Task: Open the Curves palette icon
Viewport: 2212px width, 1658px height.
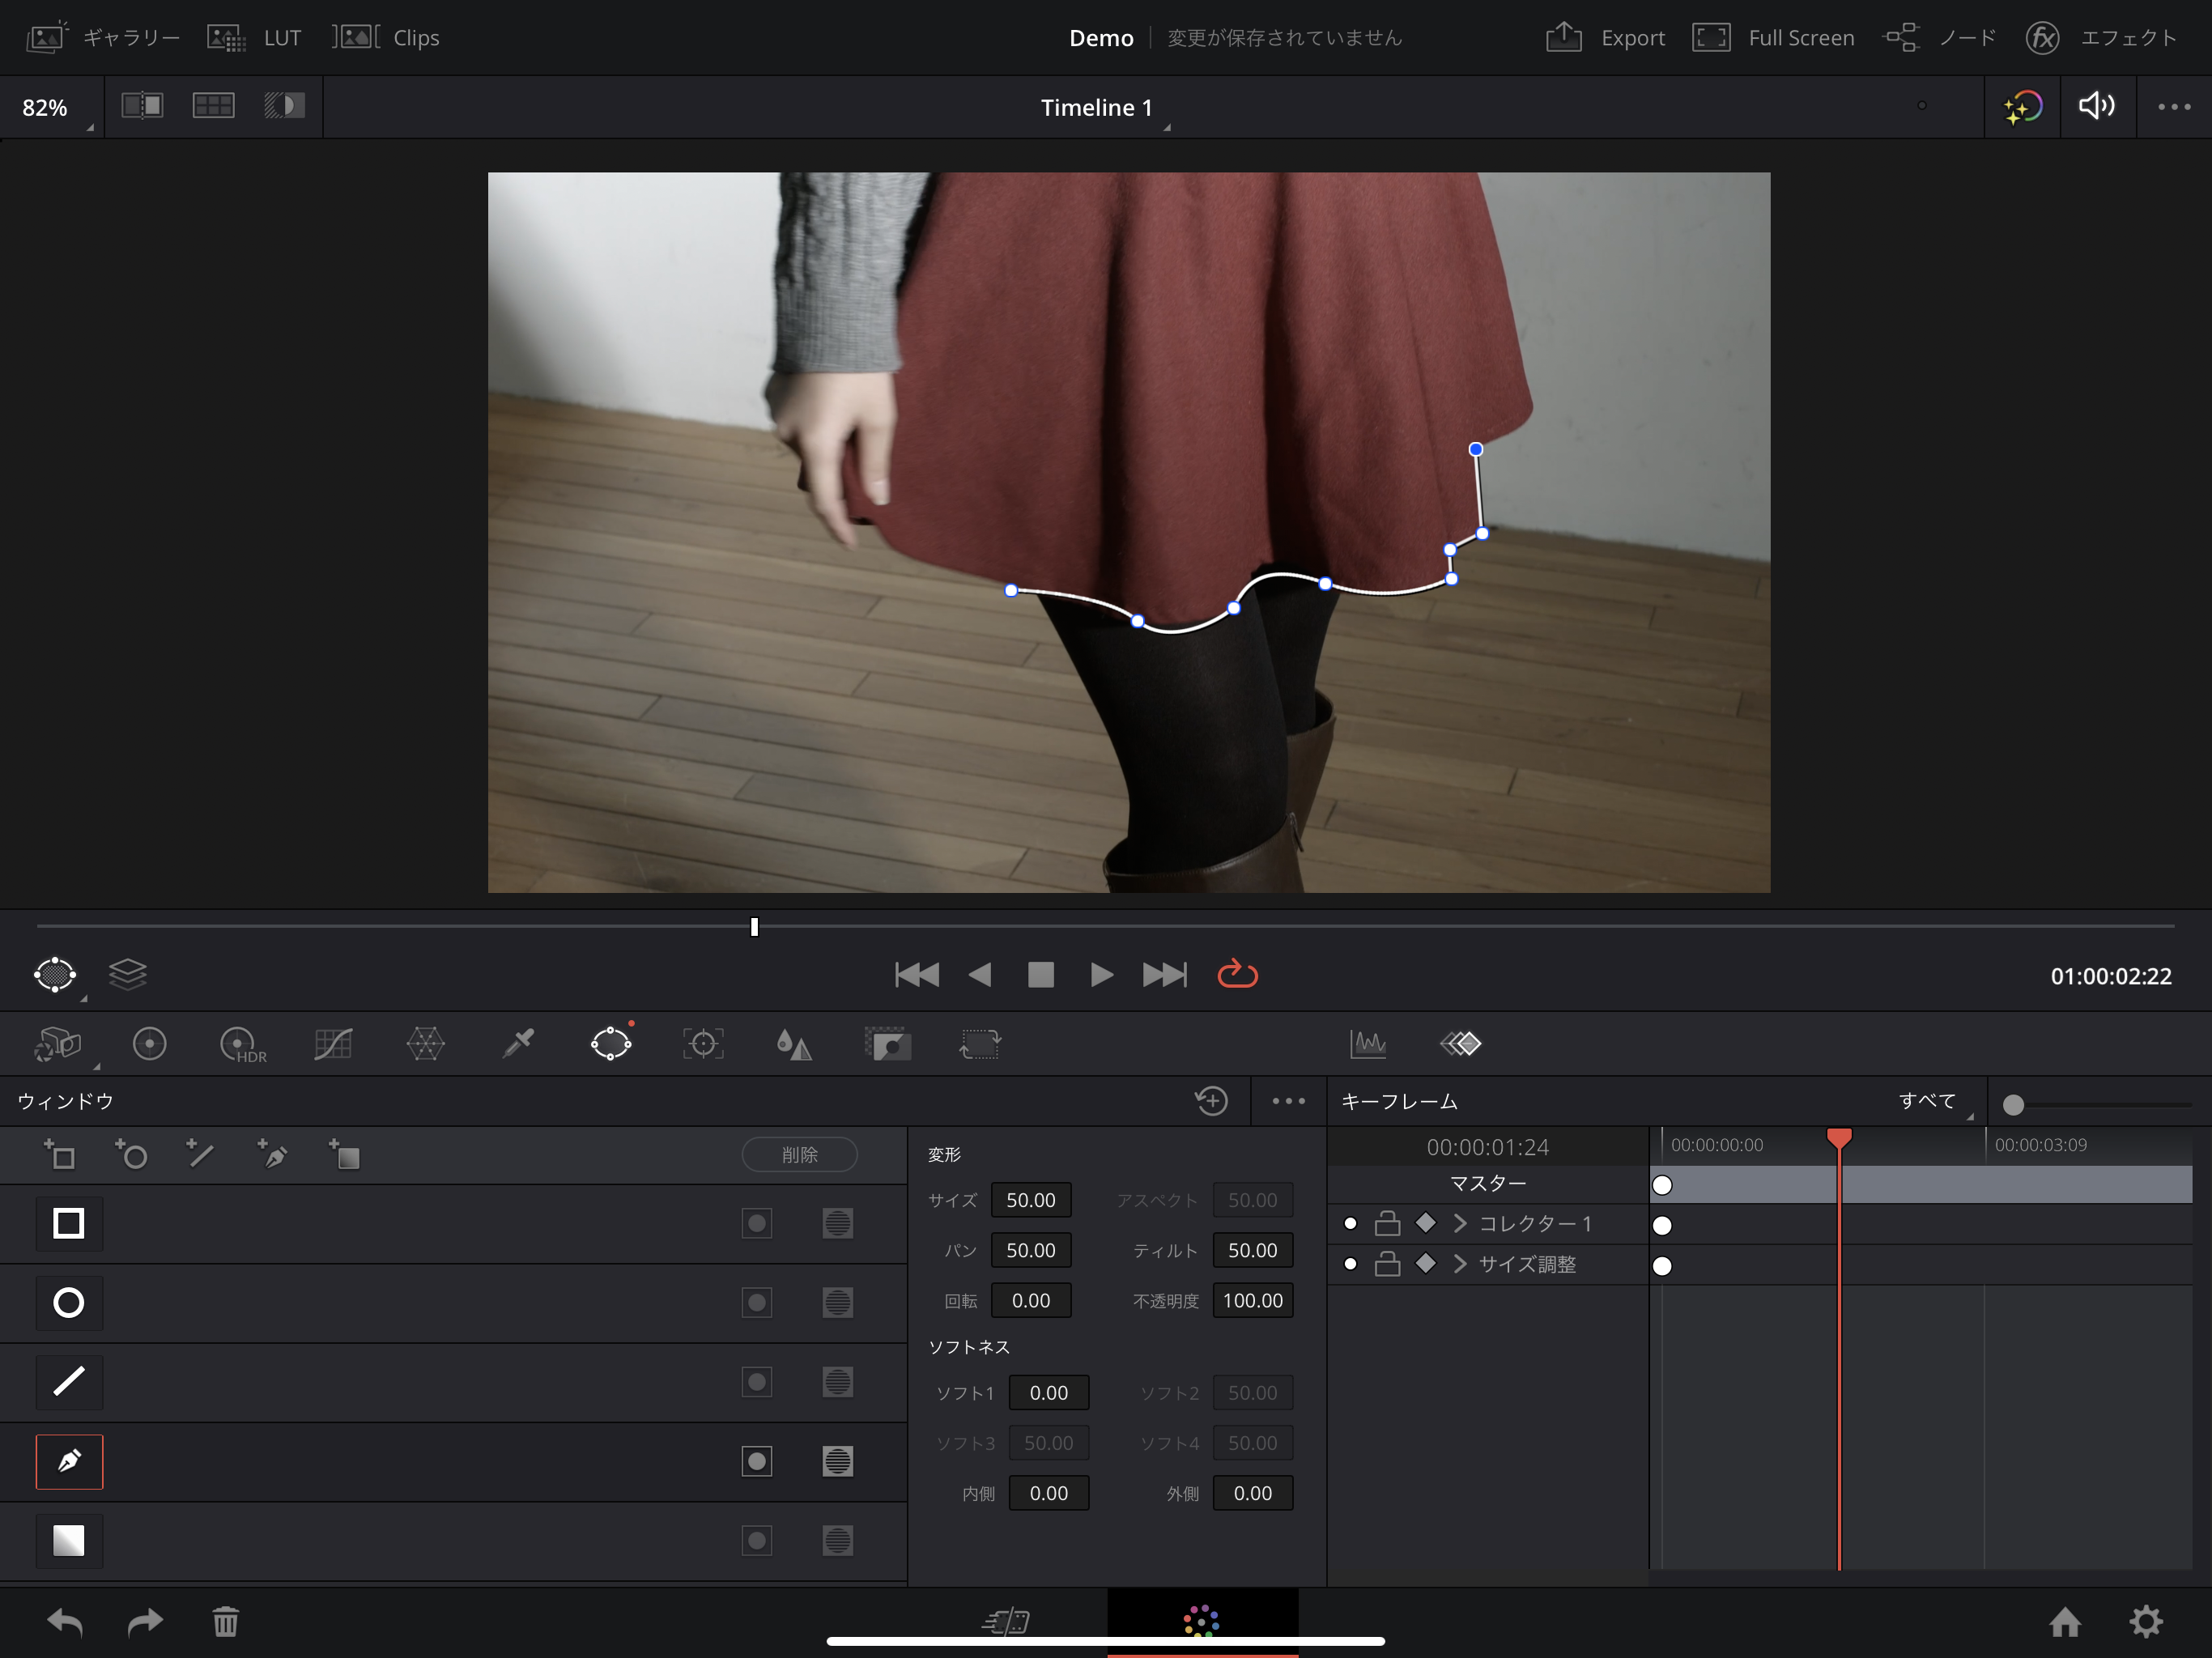Action: pyautogui.click(x=333, y=1044)
